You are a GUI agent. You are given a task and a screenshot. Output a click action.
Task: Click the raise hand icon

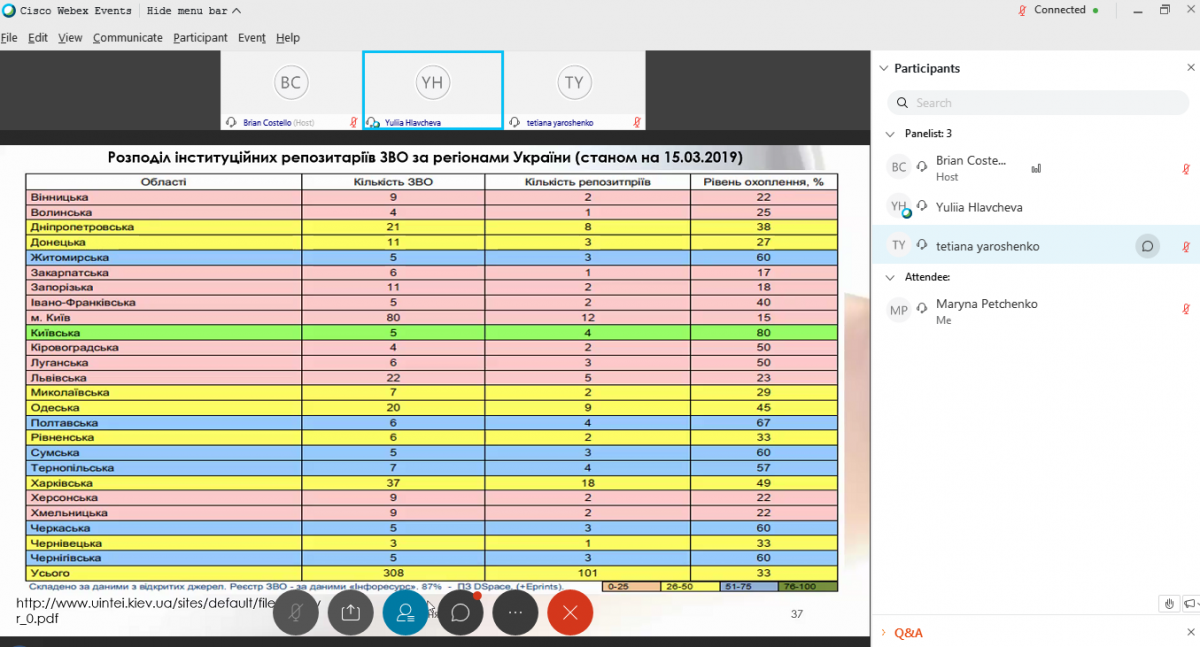(x=1169, y=603)
